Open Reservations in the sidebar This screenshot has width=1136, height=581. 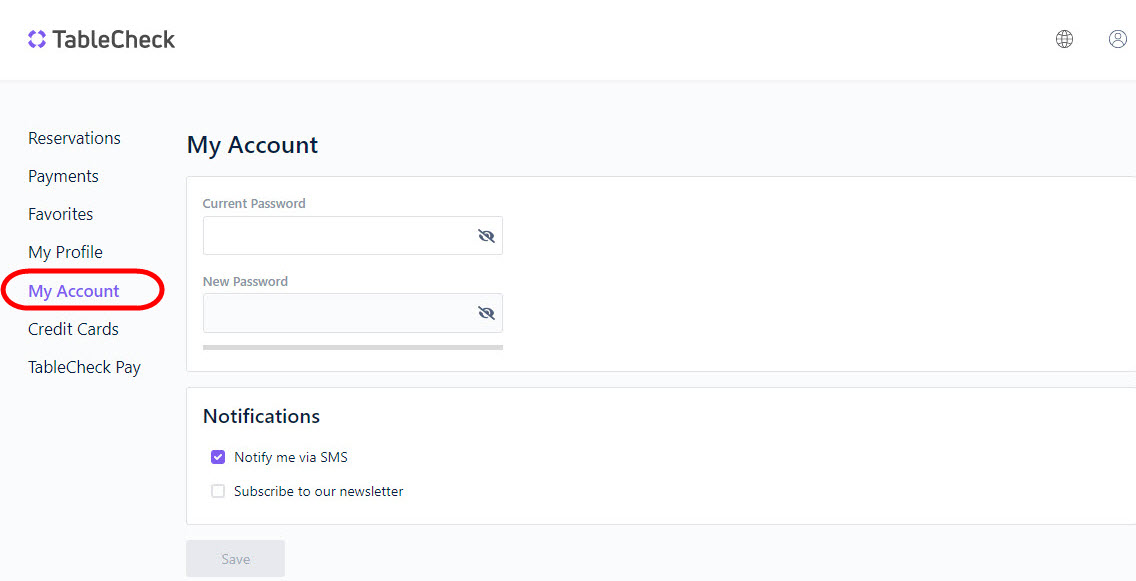click(x=74, y=138)
